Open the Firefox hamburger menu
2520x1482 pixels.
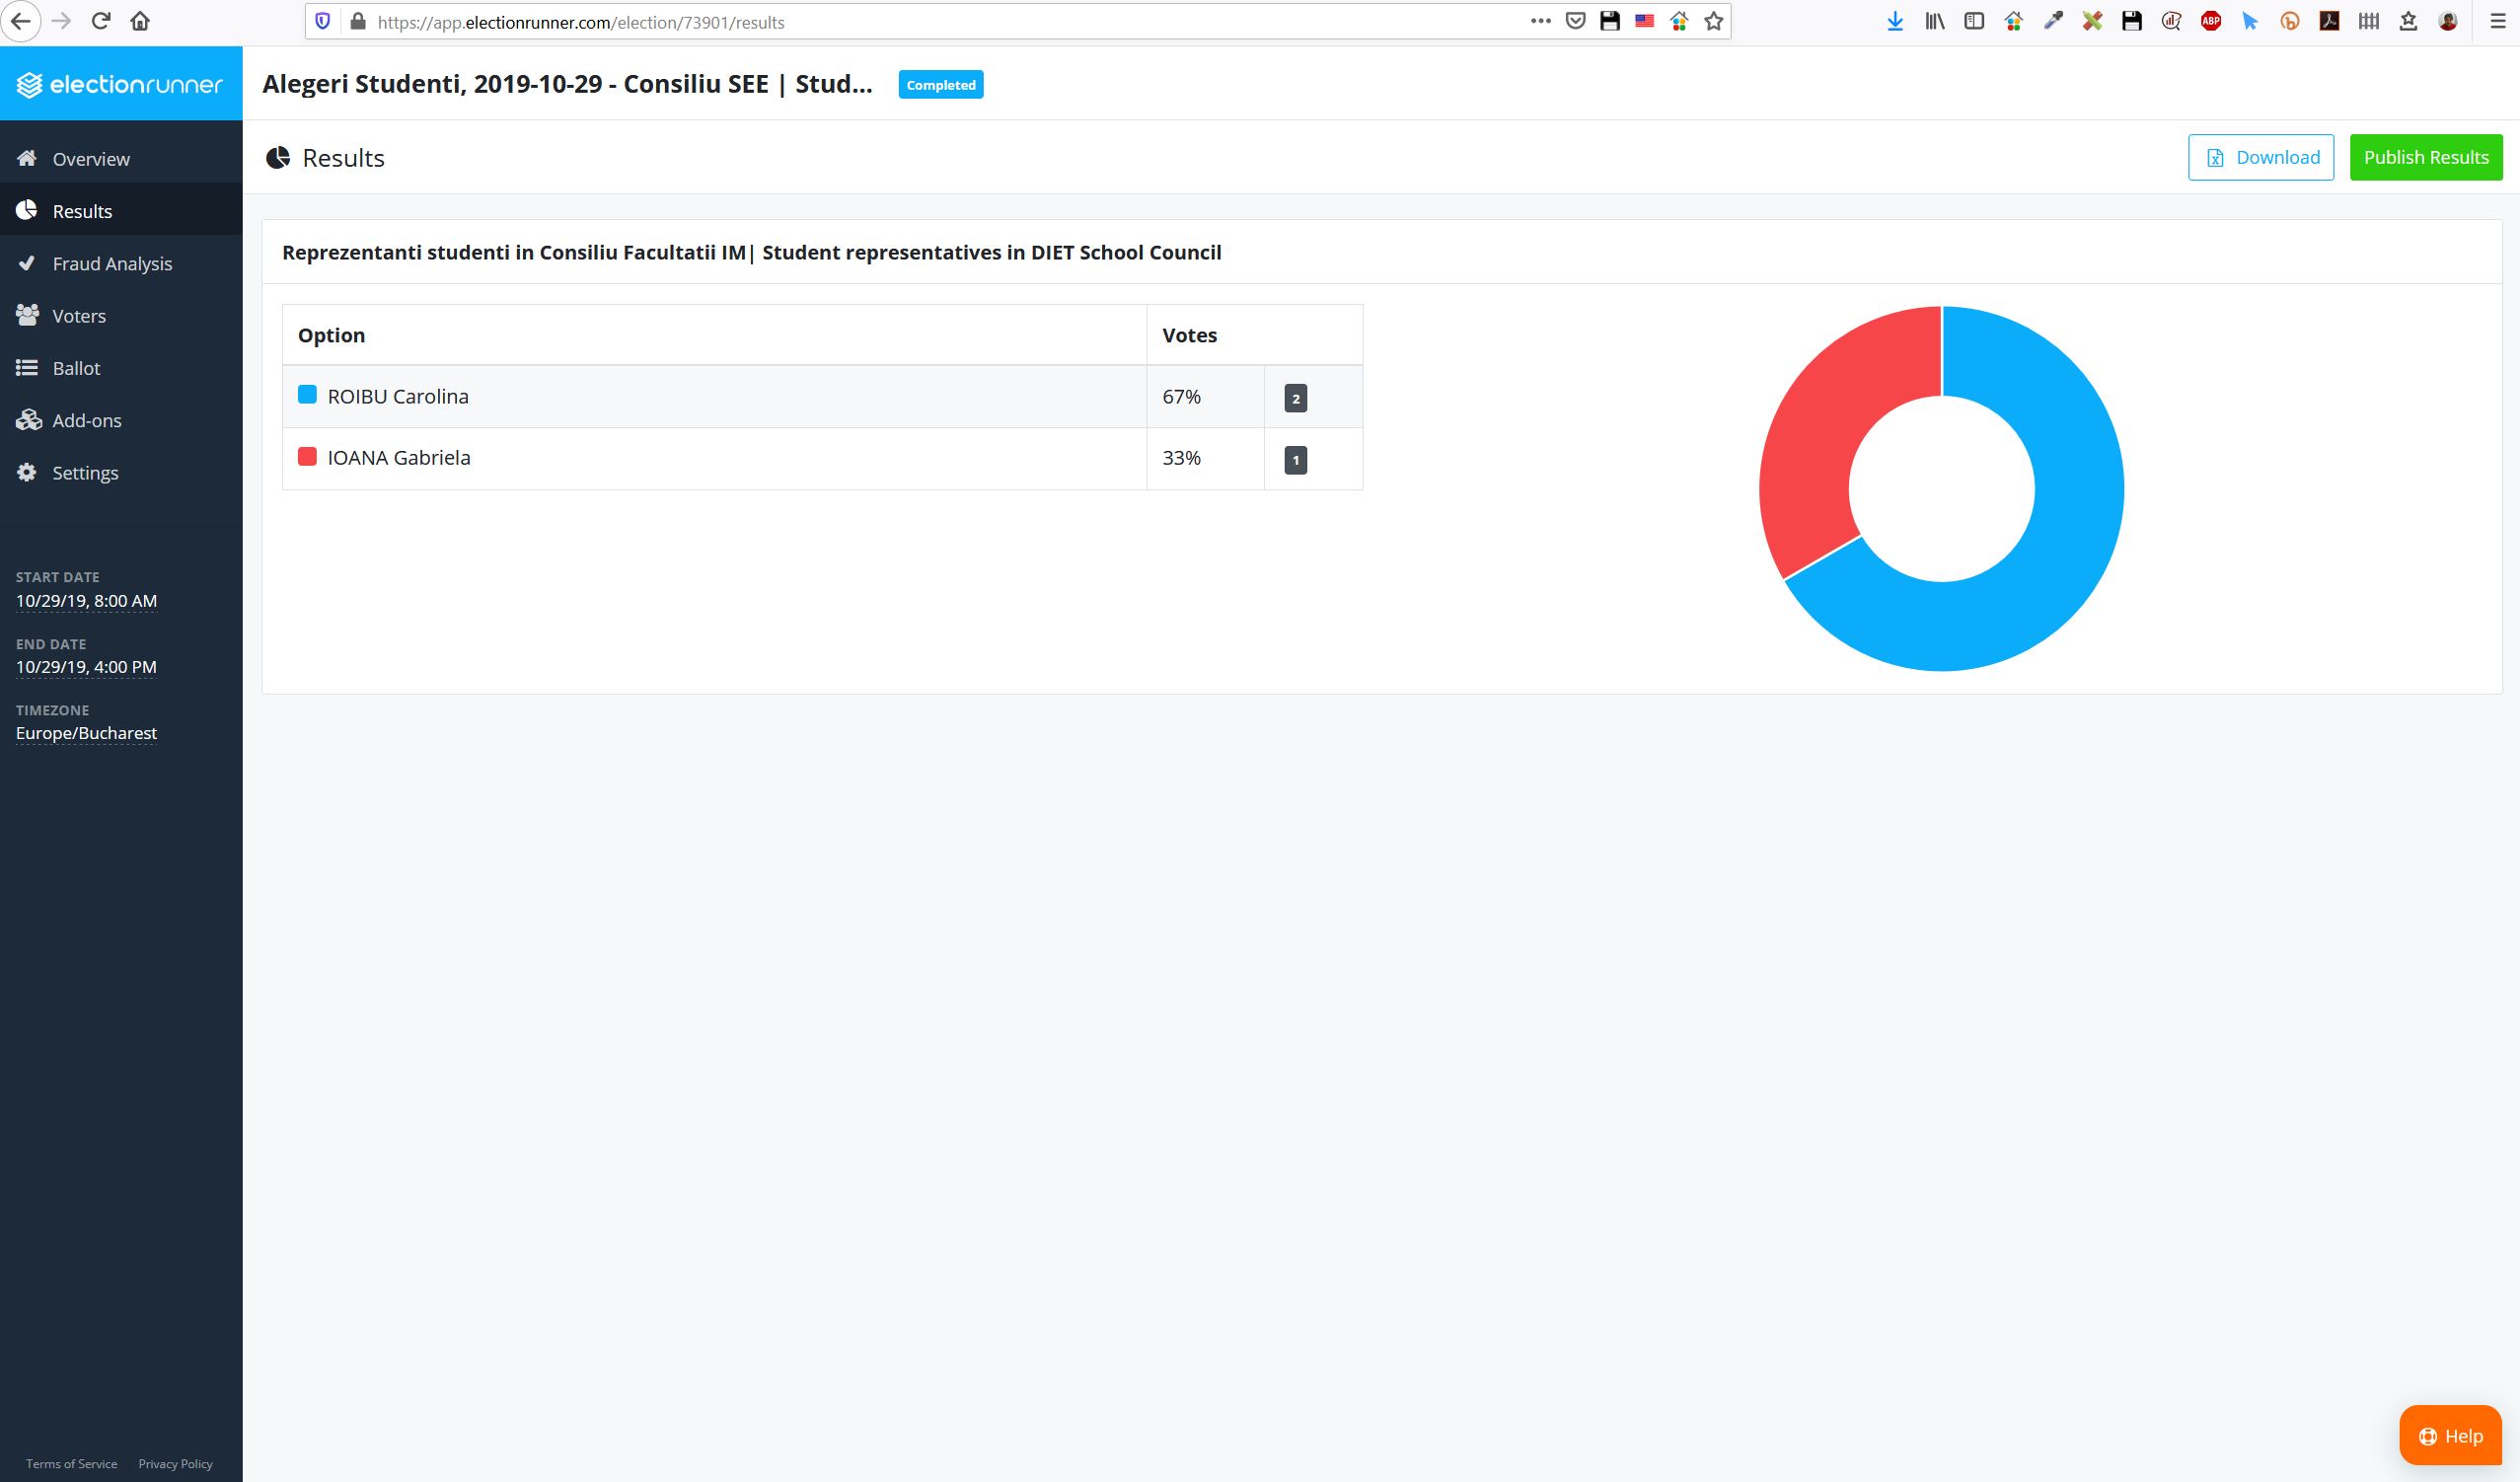point(2497,21)
